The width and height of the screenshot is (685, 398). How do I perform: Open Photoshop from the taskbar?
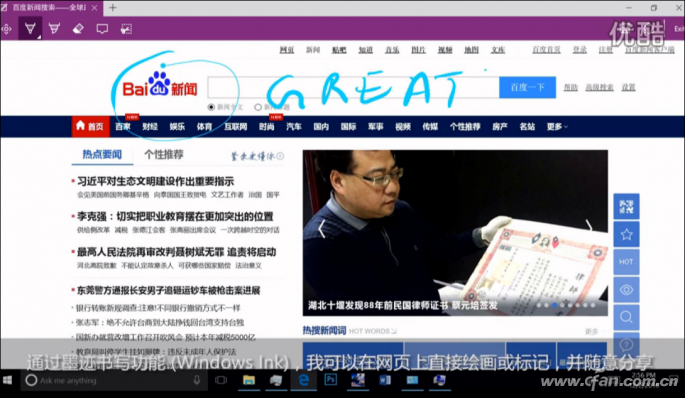[x=330, y=380]
